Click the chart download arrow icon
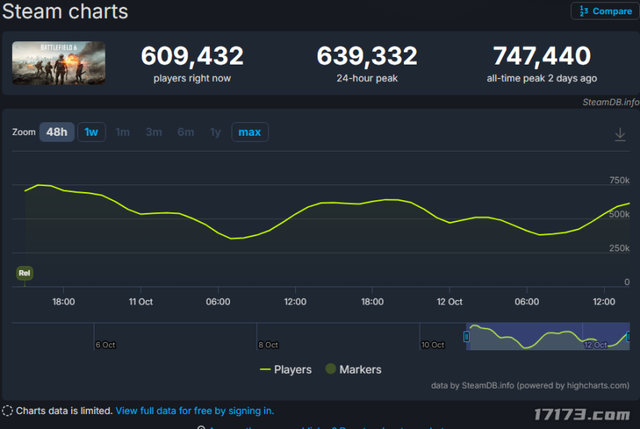Viewport: 640px width, 429px height. [620, 134]
